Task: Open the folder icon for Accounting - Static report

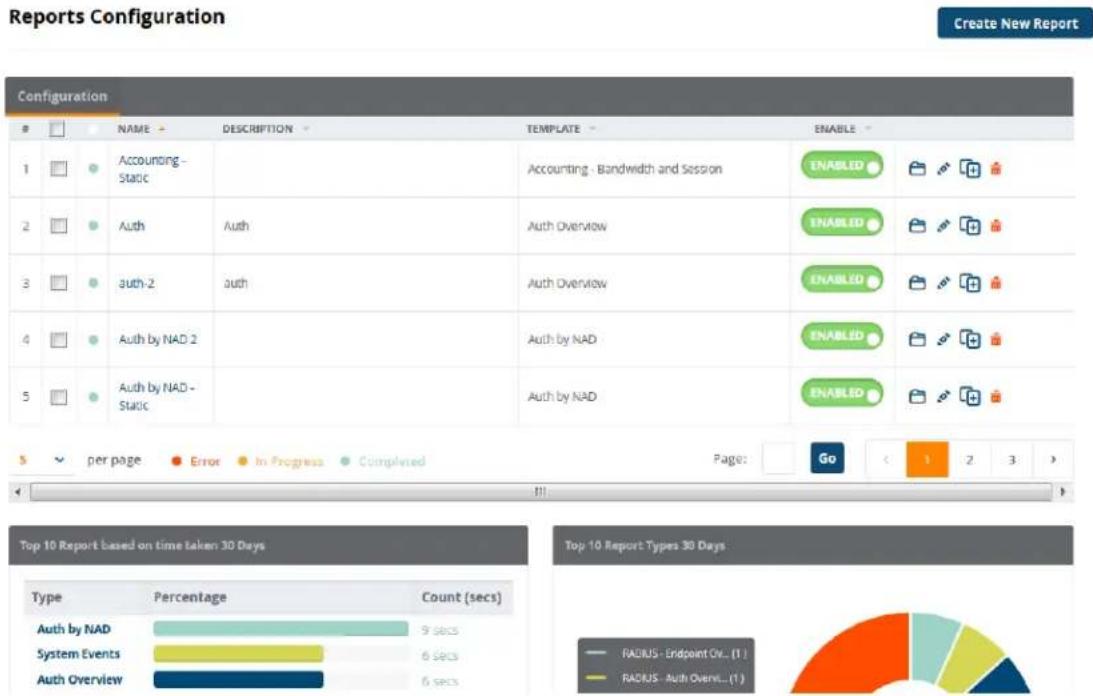Action: (x=917, y=169)
